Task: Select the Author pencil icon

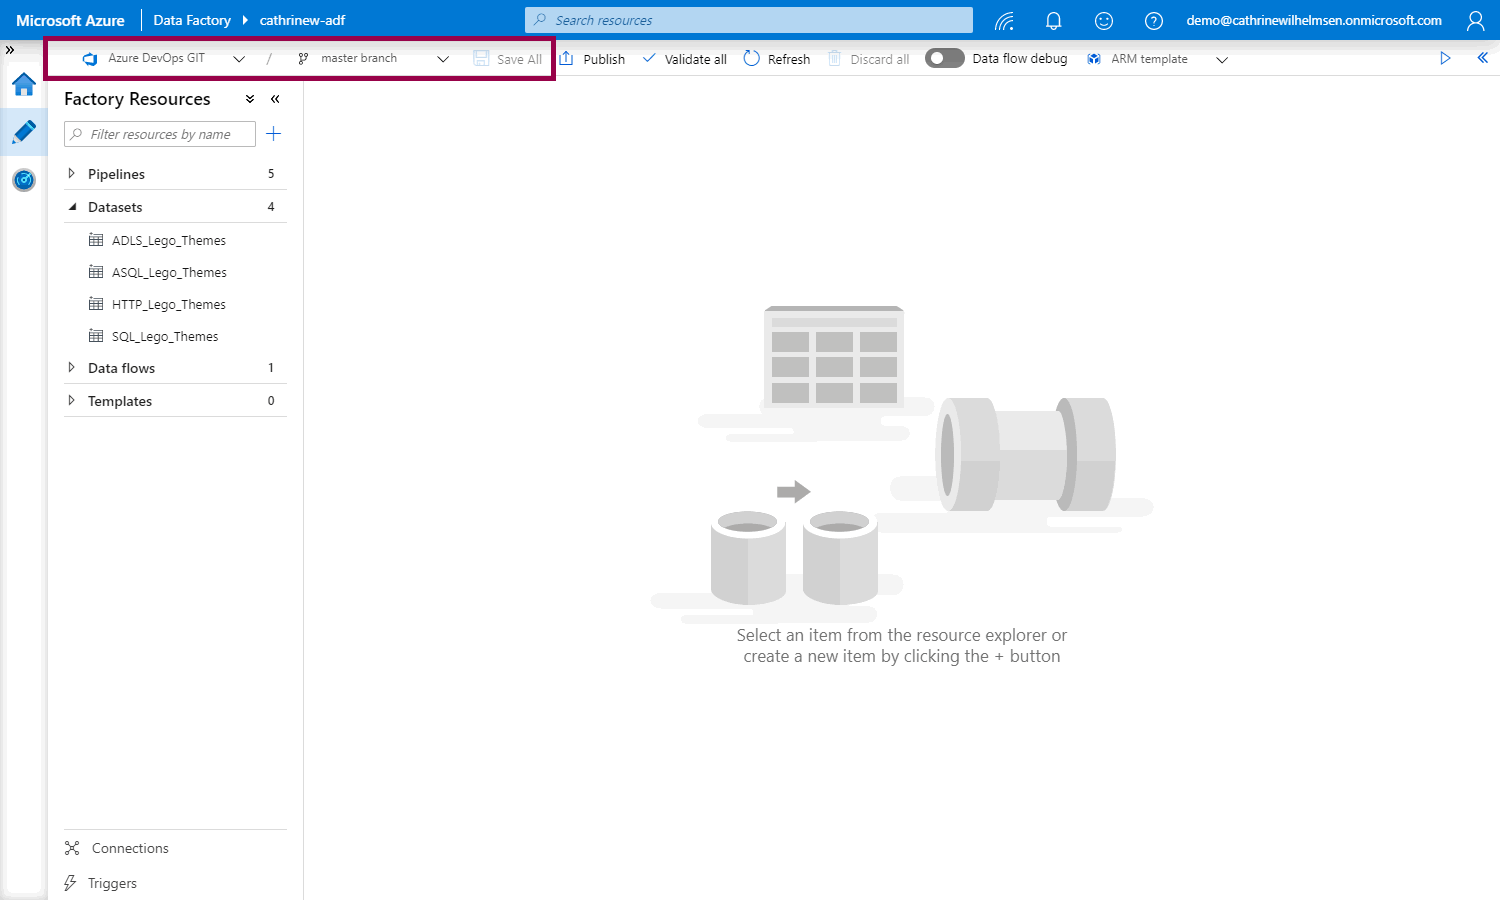Action: pyautogui.click(x=24, y=132)
